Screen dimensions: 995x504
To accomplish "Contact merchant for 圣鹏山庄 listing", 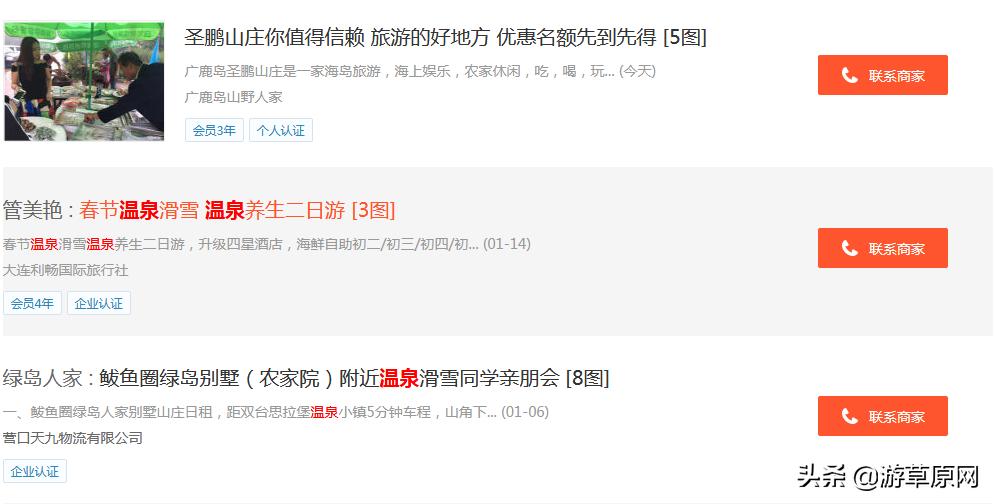I will tap(883, 75).
